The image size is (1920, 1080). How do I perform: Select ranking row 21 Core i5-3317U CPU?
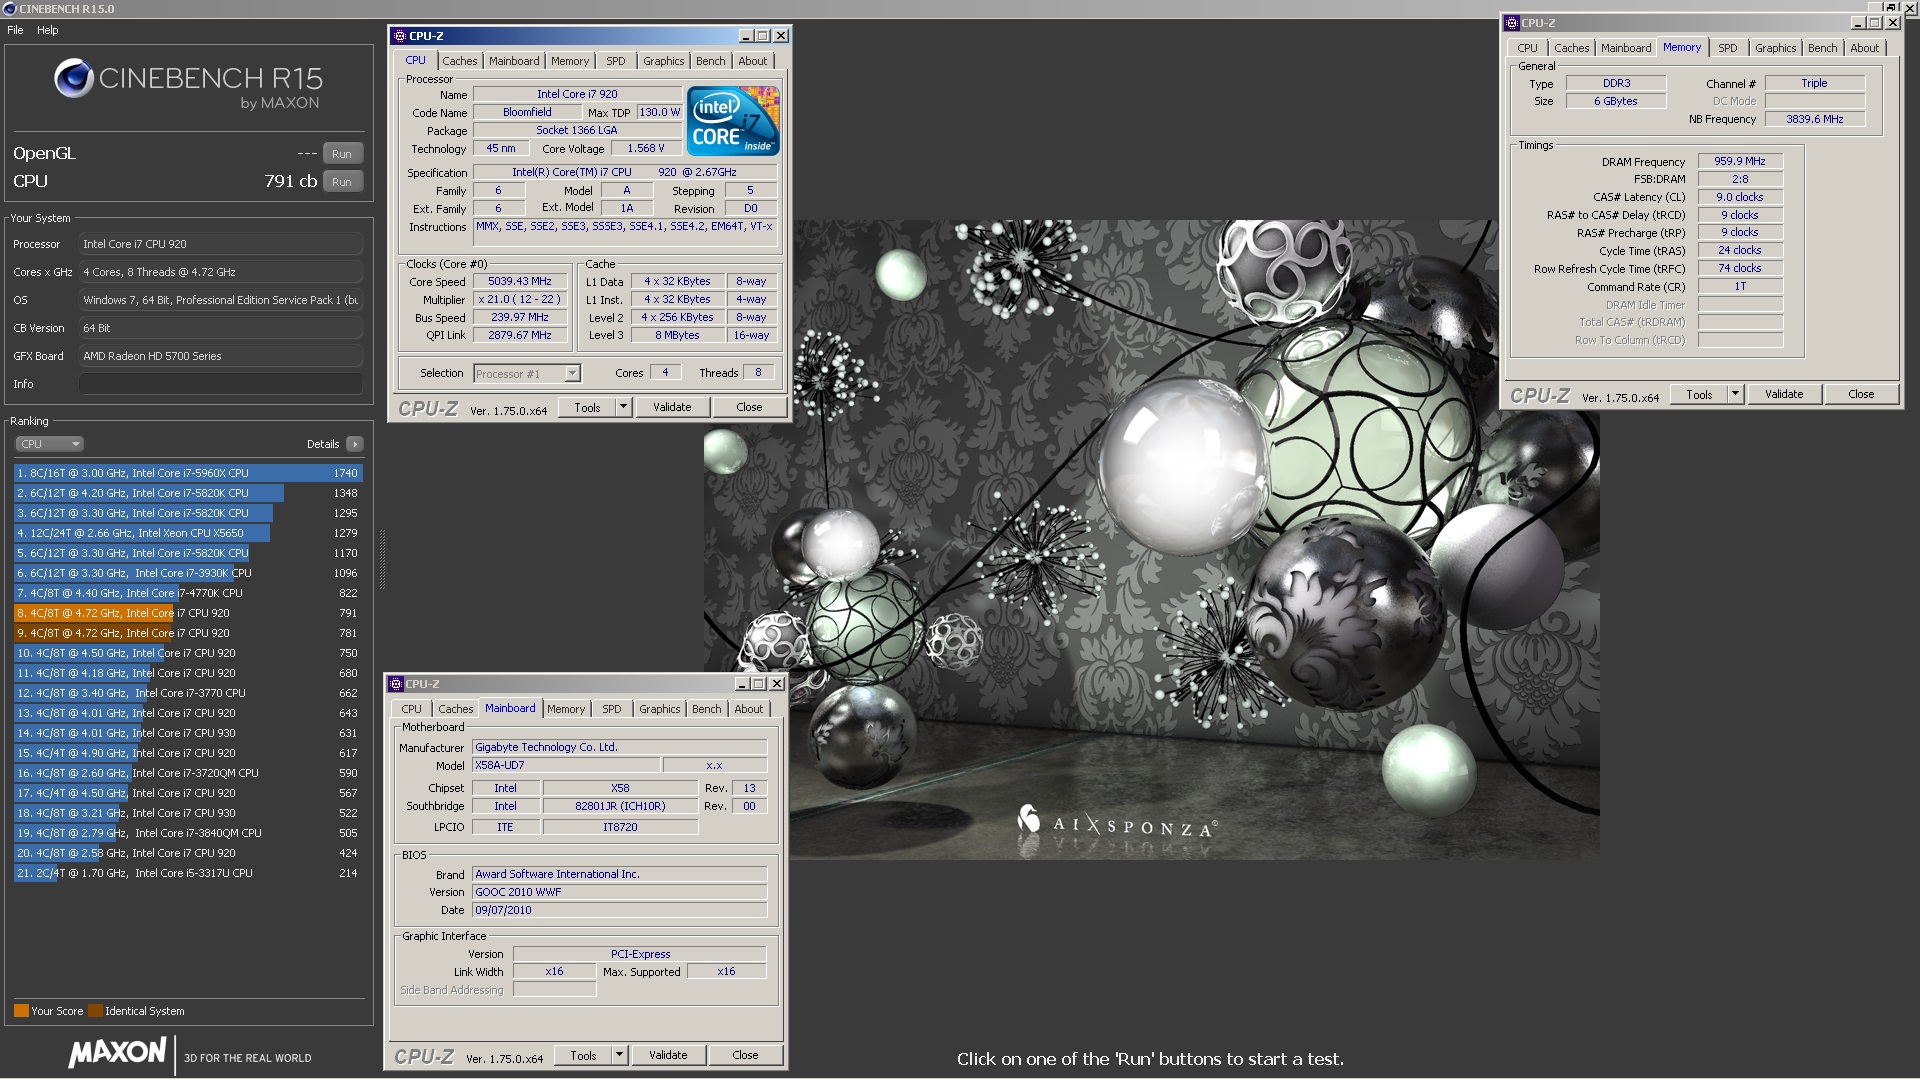click(188, 873)
